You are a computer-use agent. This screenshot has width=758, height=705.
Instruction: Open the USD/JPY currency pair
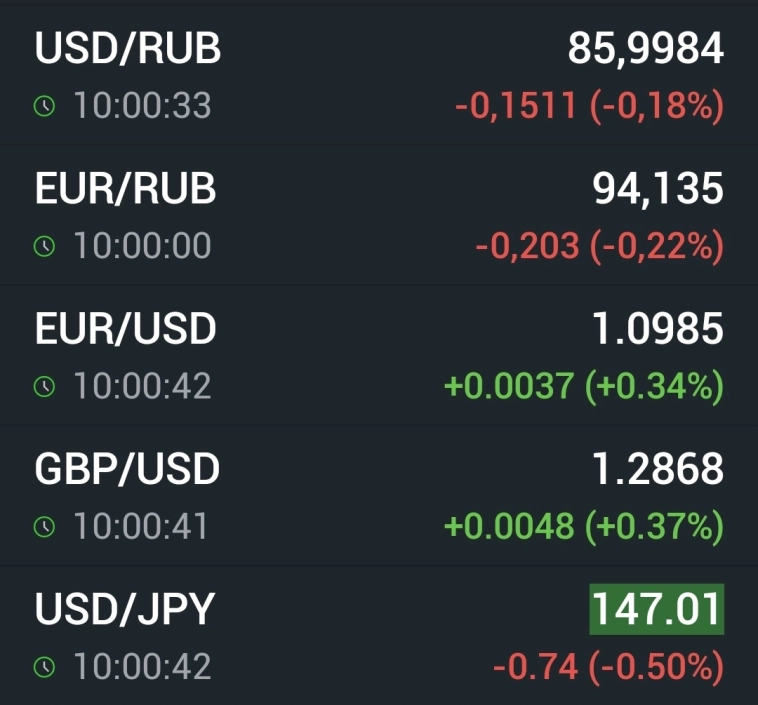(125, 609)
